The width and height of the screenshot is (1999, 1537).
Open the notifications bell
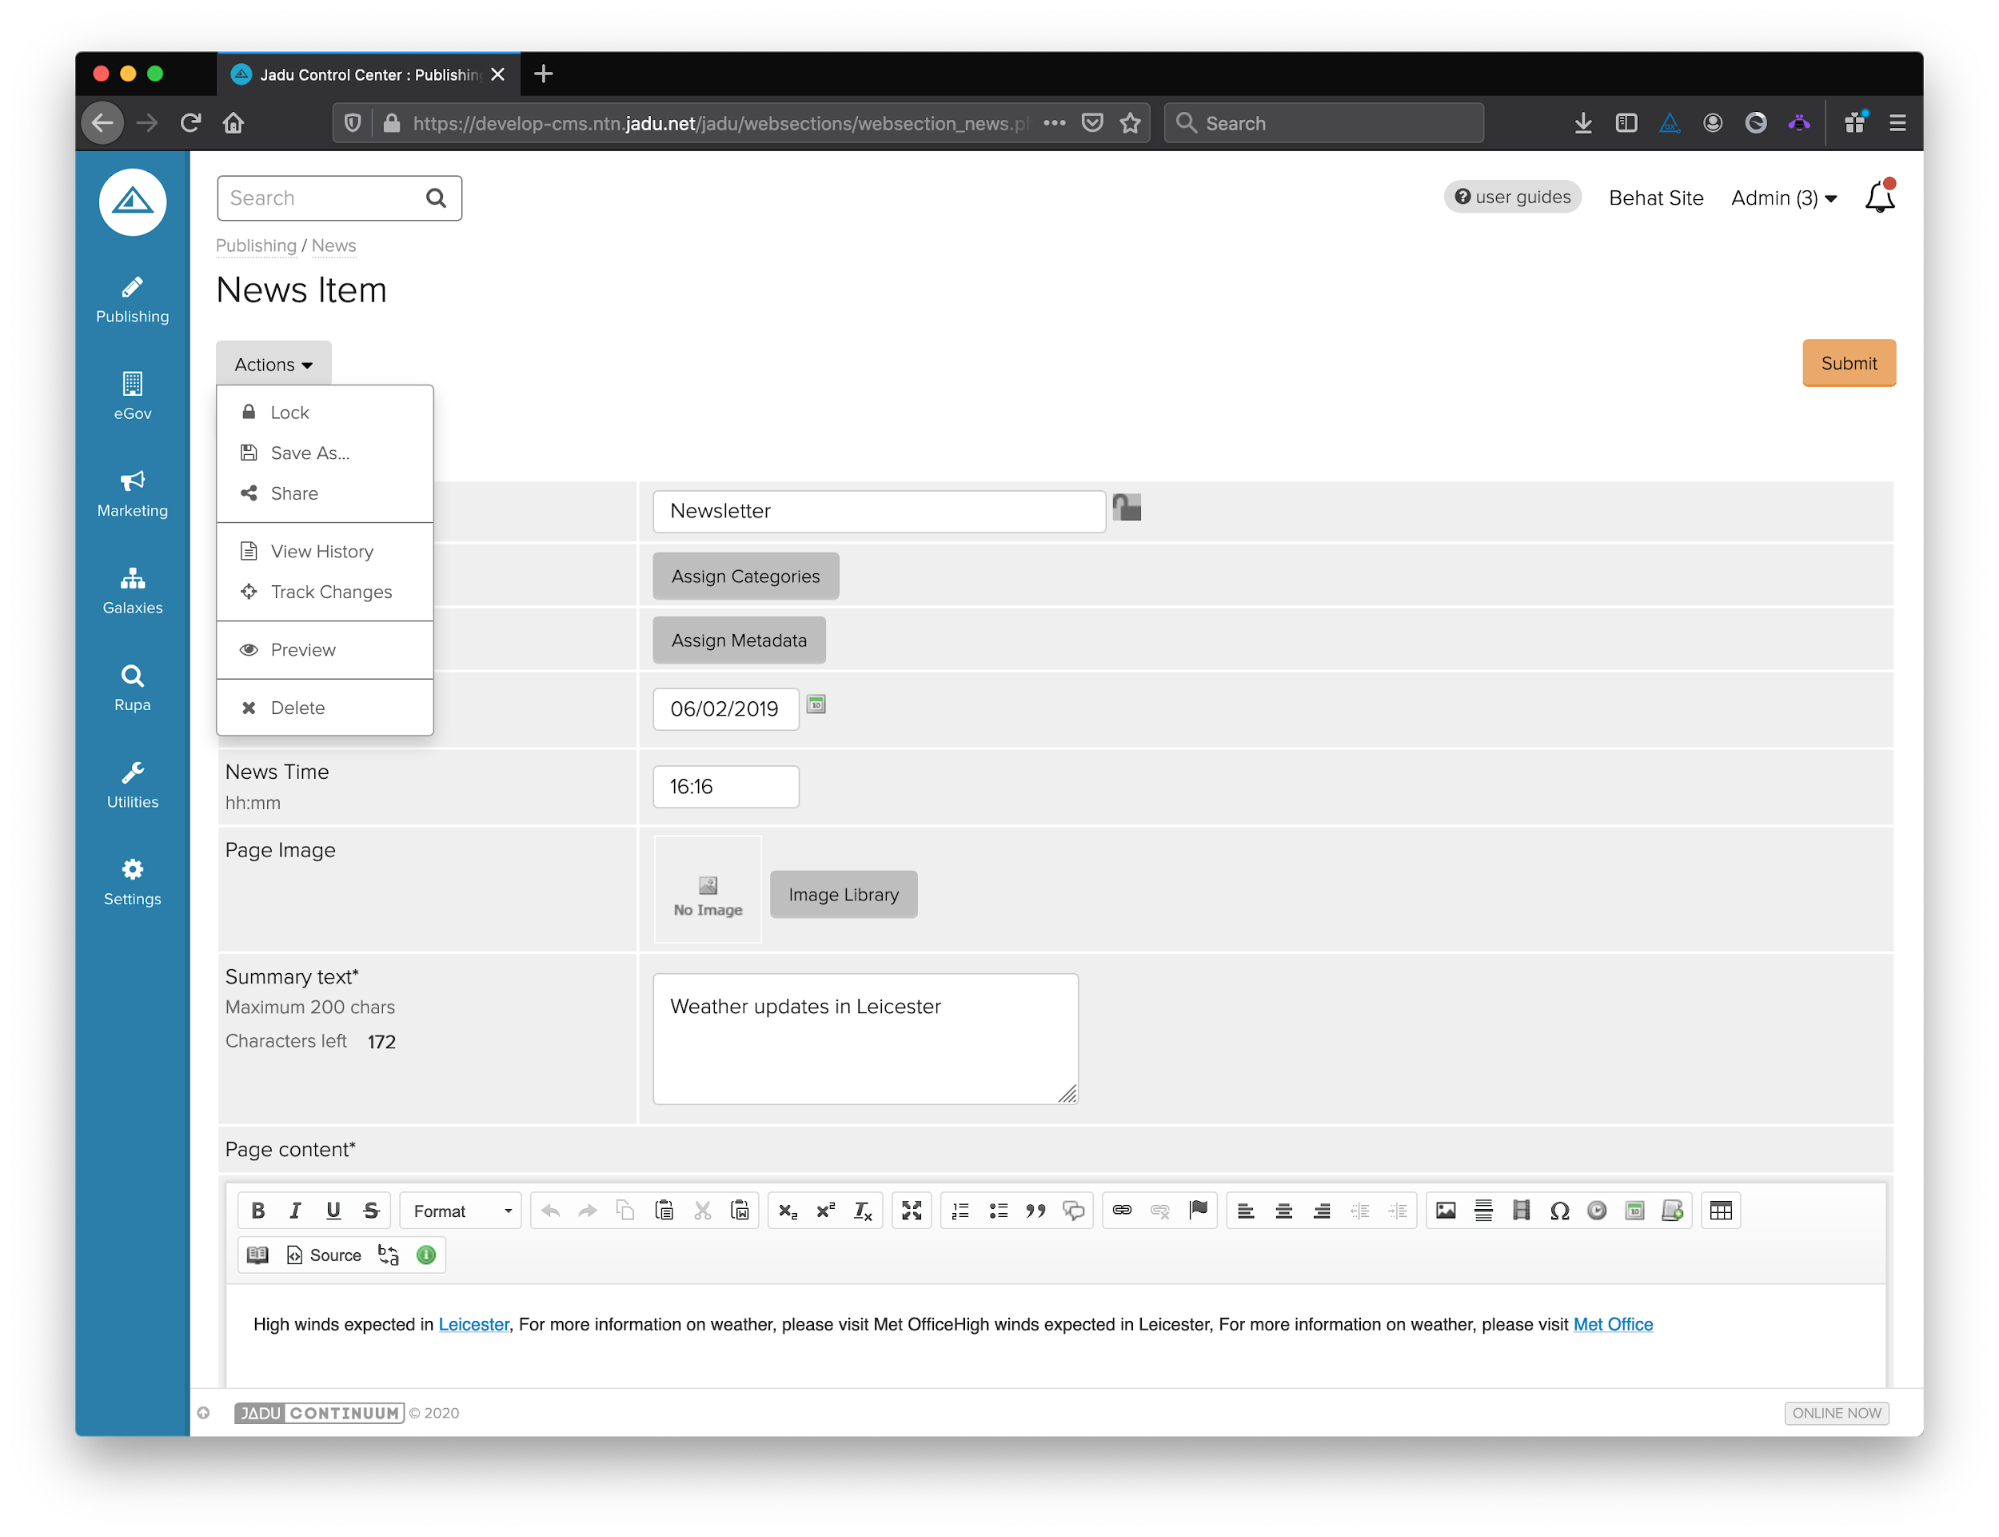[x=1879, y=198]
